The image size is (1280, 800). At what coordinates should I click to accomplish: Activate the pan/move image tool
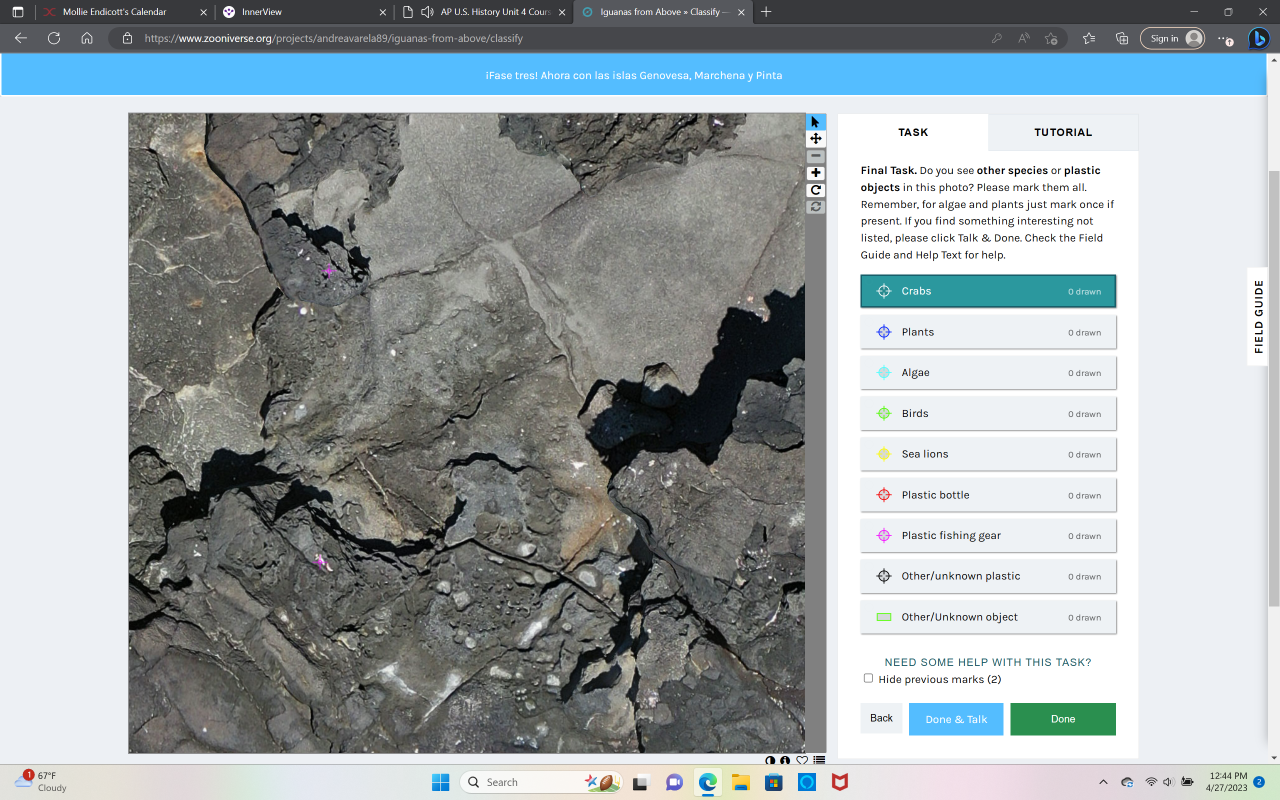(816, 139)
